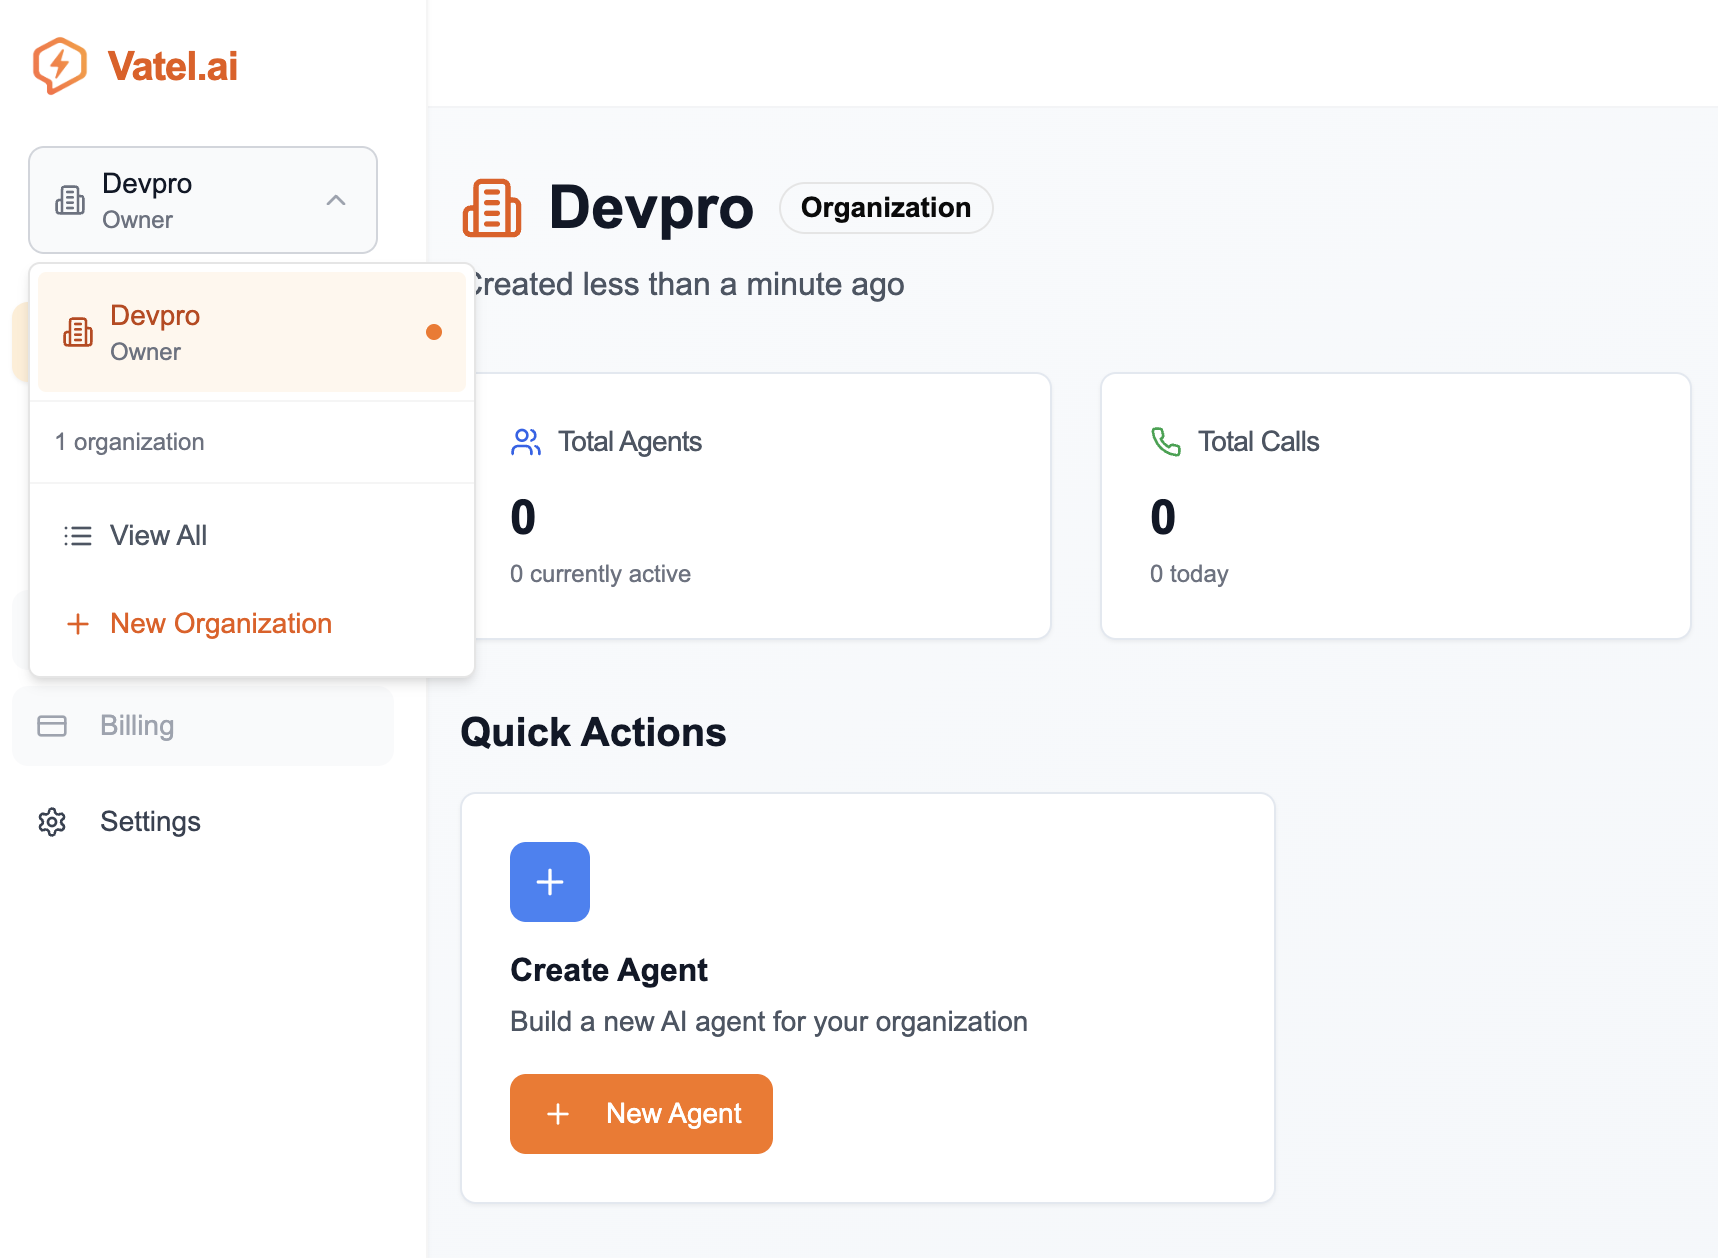The image size is (1718, 1258).
Task: Collapse the organization switcher chevron
Action: coord(336,200)
